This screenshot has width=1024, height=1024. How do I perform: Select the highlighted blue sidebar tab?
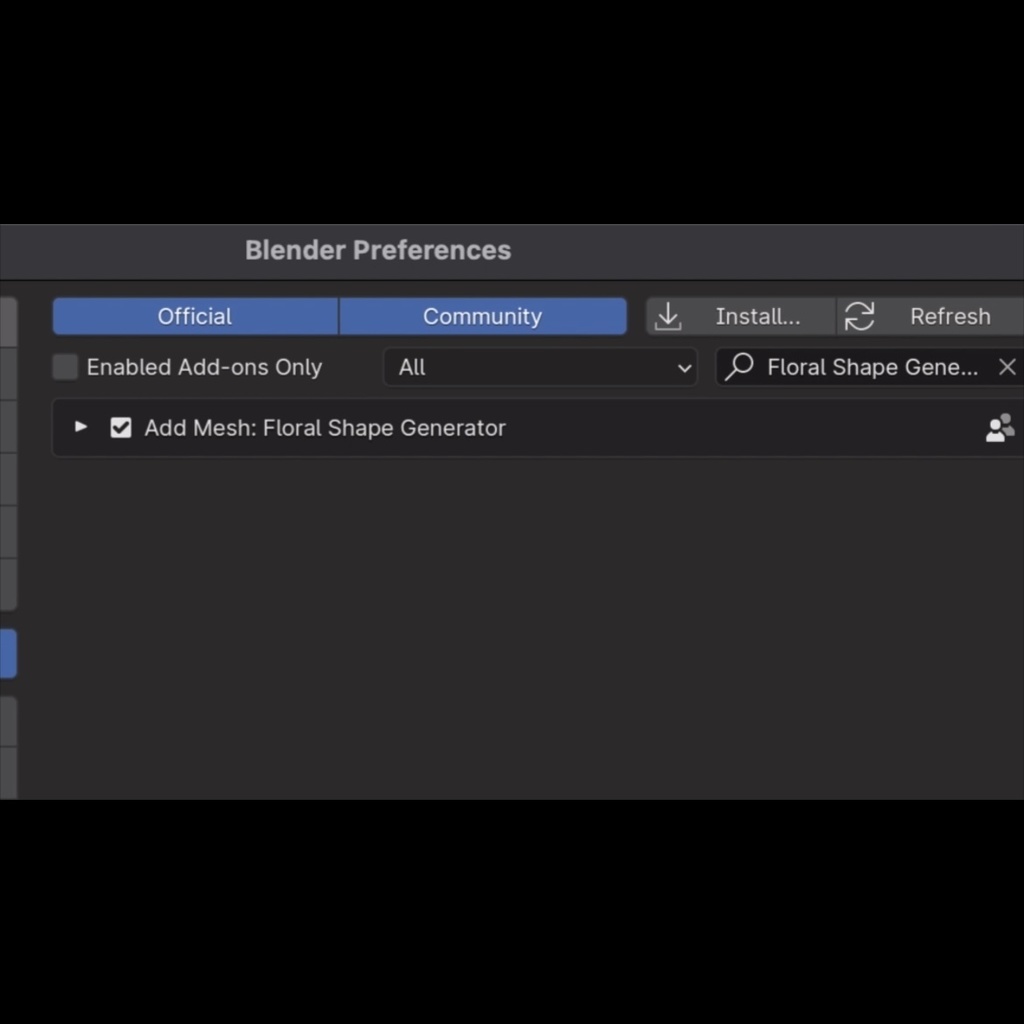6,653
